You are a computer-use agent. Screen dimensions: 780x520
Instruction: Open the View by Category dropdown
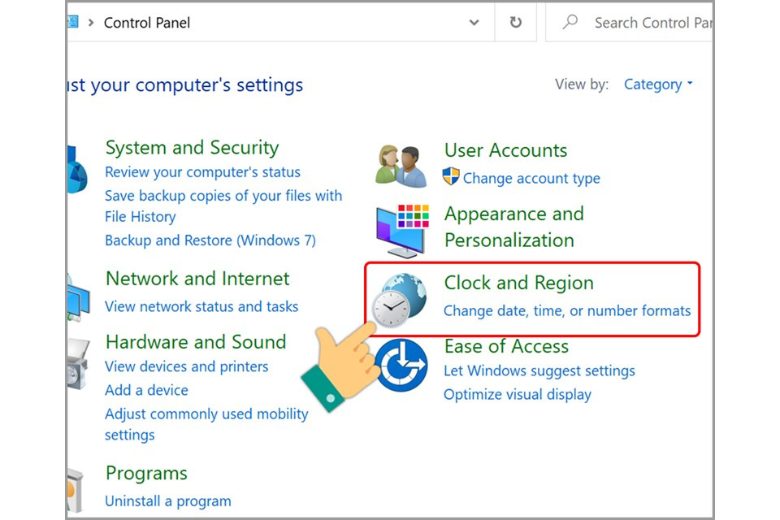[x=658, y=85]
